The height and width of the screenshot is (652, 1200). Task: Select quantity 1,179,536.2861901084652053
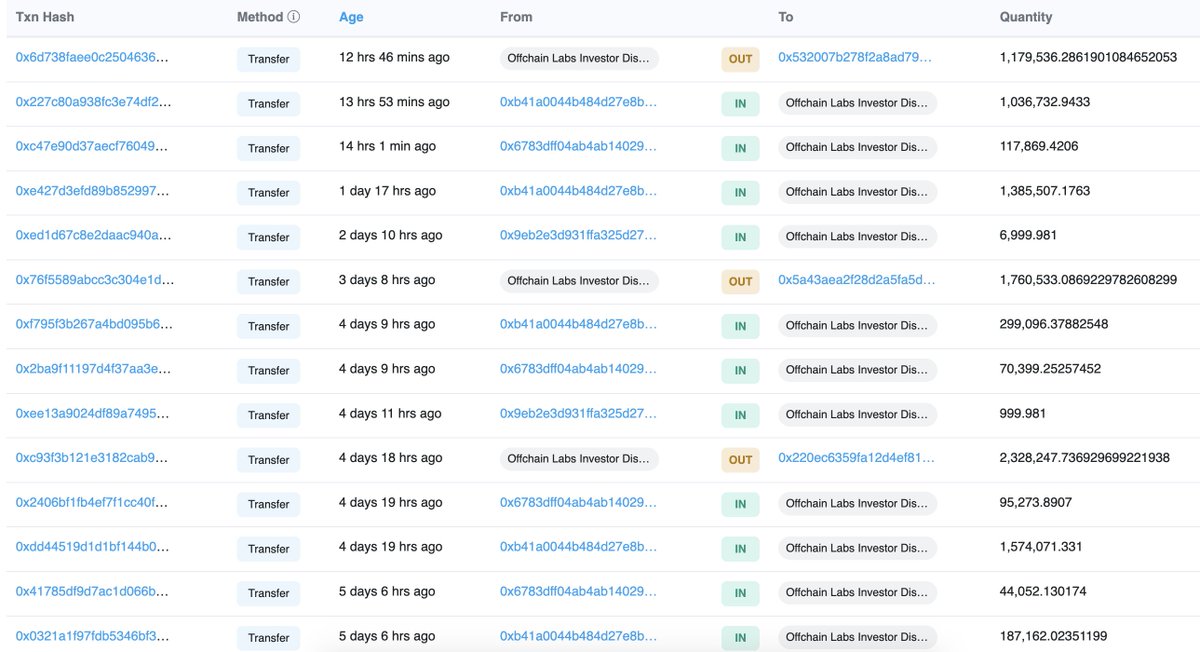pyautogui.click(x=1088, y=58)
